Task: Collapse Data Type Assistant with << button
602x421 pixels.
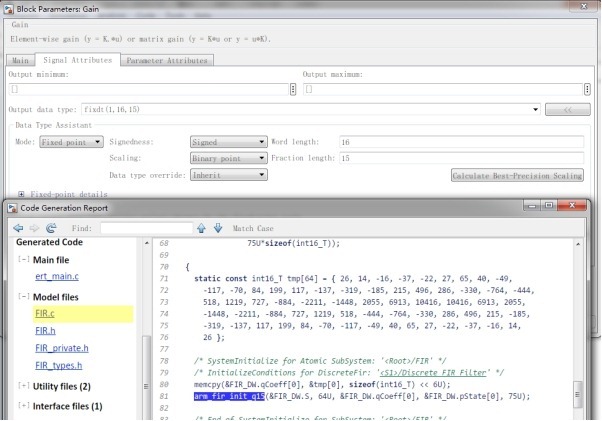Action: [568, 109]
